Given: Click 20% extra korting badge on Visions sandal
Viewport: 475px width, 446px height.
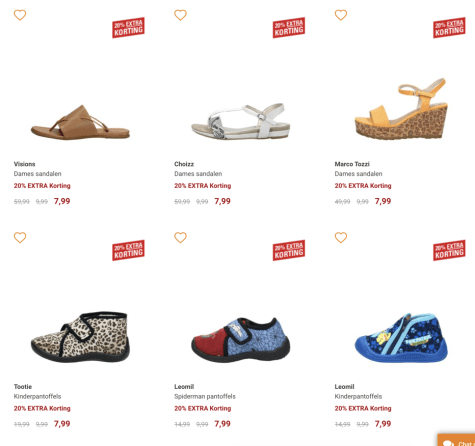Looking at the screenshot, I should [x=128, y=28].
